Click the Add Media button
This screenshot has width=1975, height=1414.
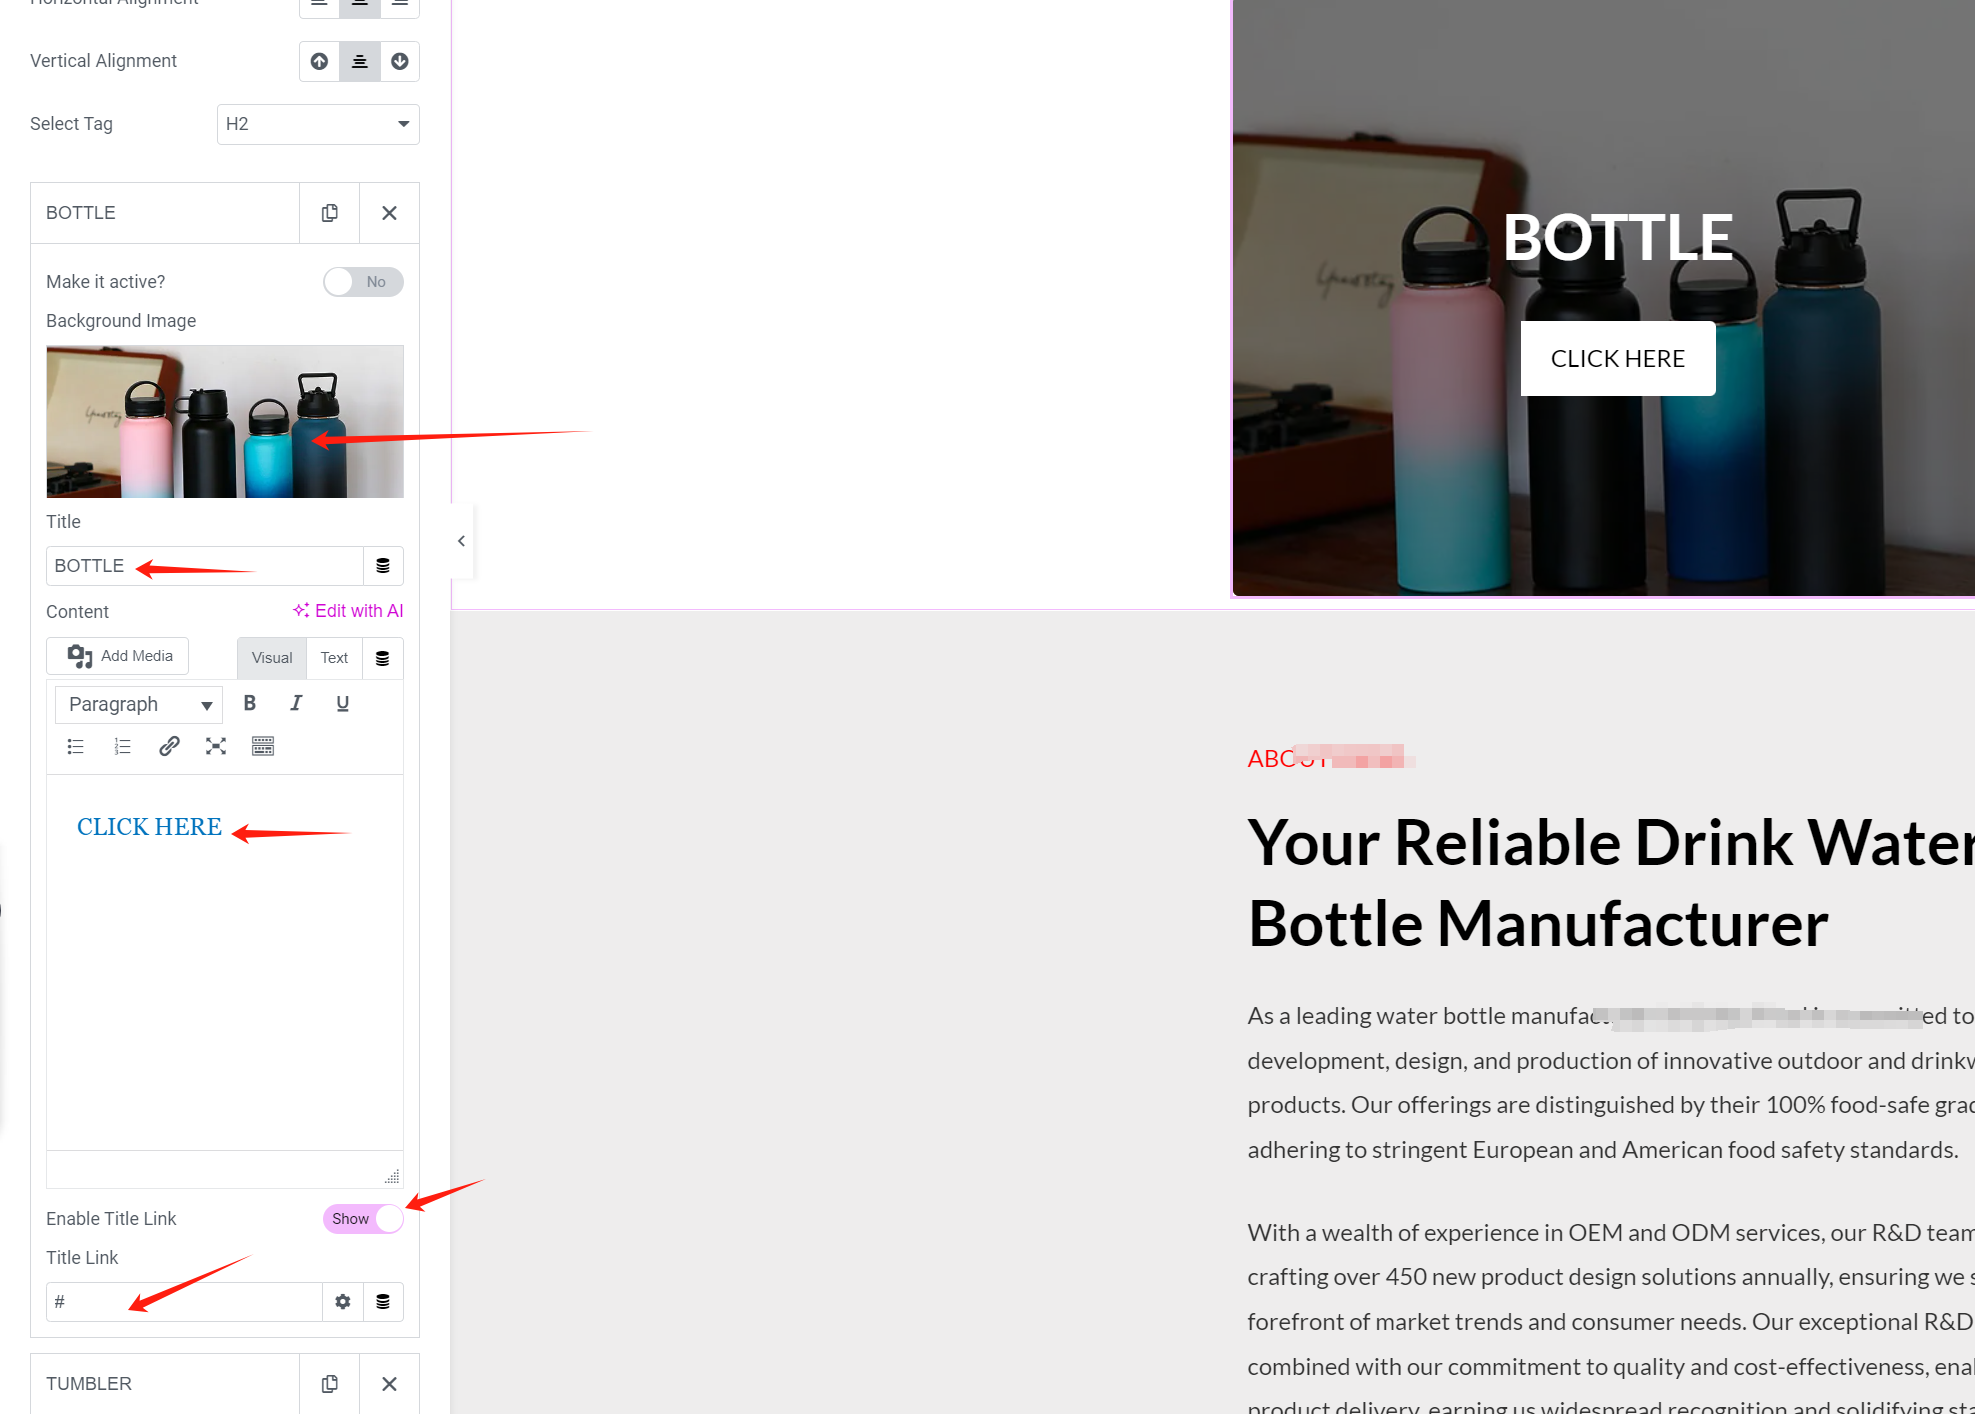coord(118,656)
